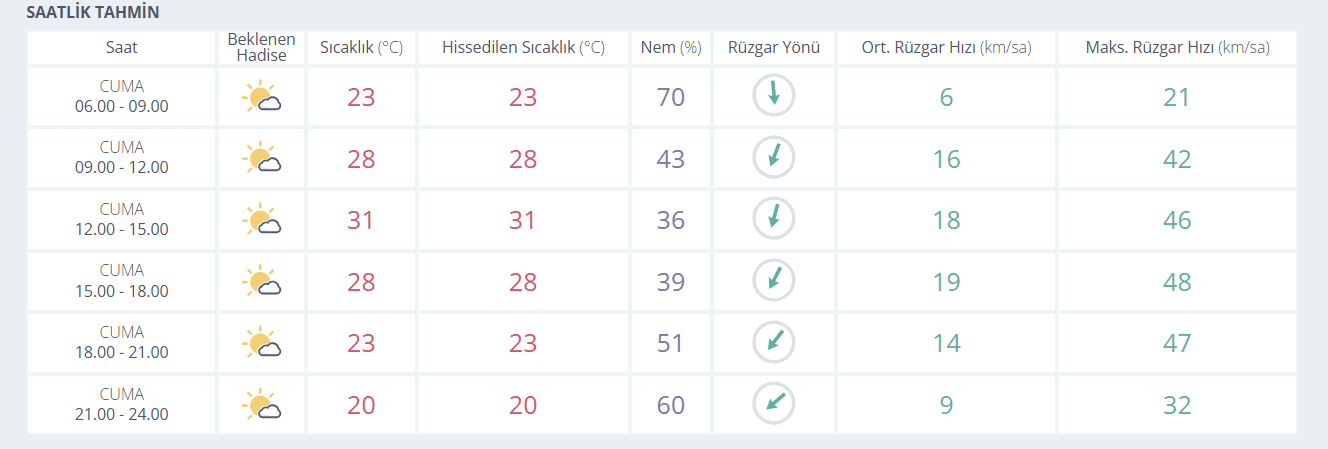Click the wind direction icon for 18.00 - 21.00

pos(773,343)
